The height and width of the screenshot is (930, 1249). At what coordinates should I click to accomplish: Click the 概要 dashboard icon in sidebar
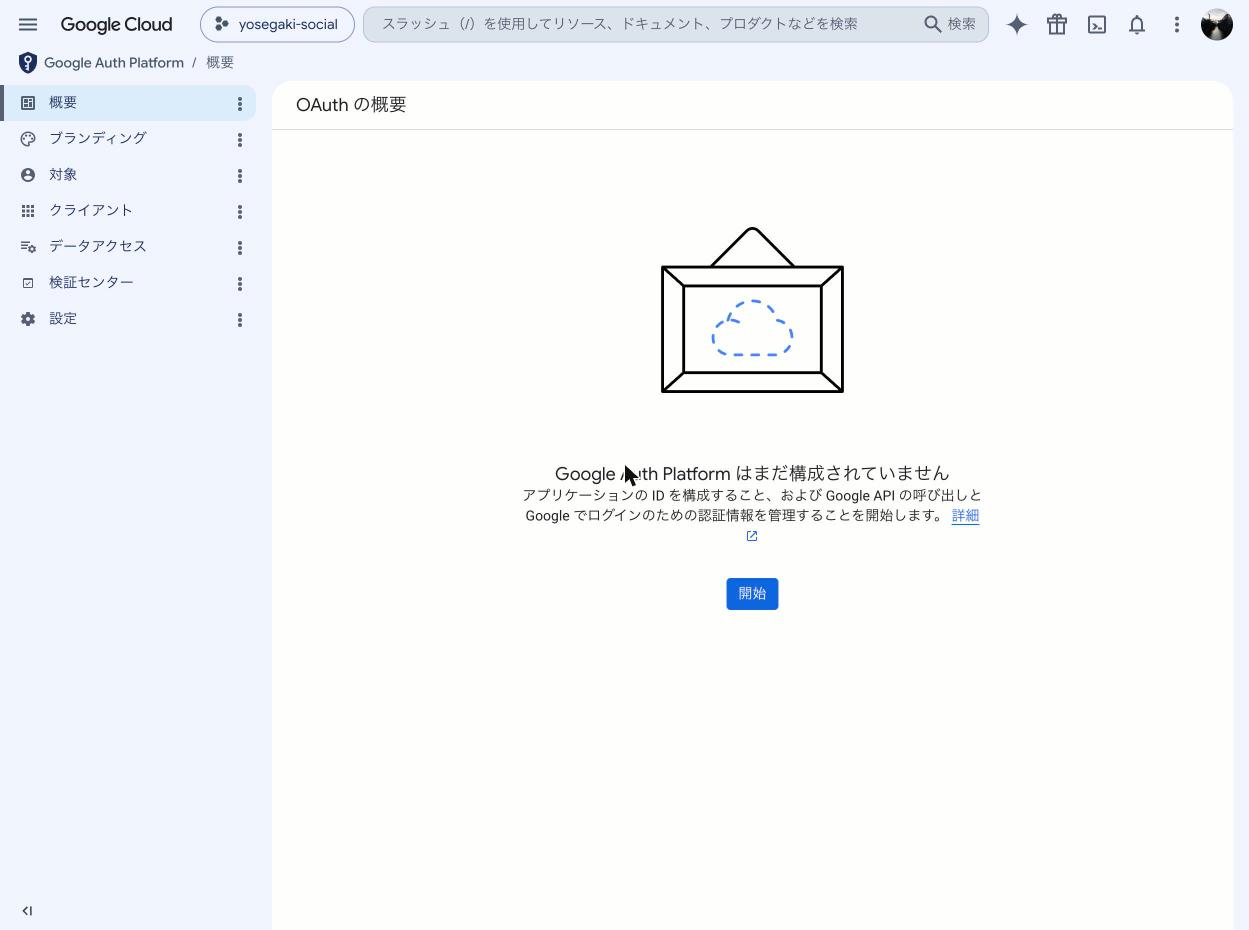(x=28, y=102)
